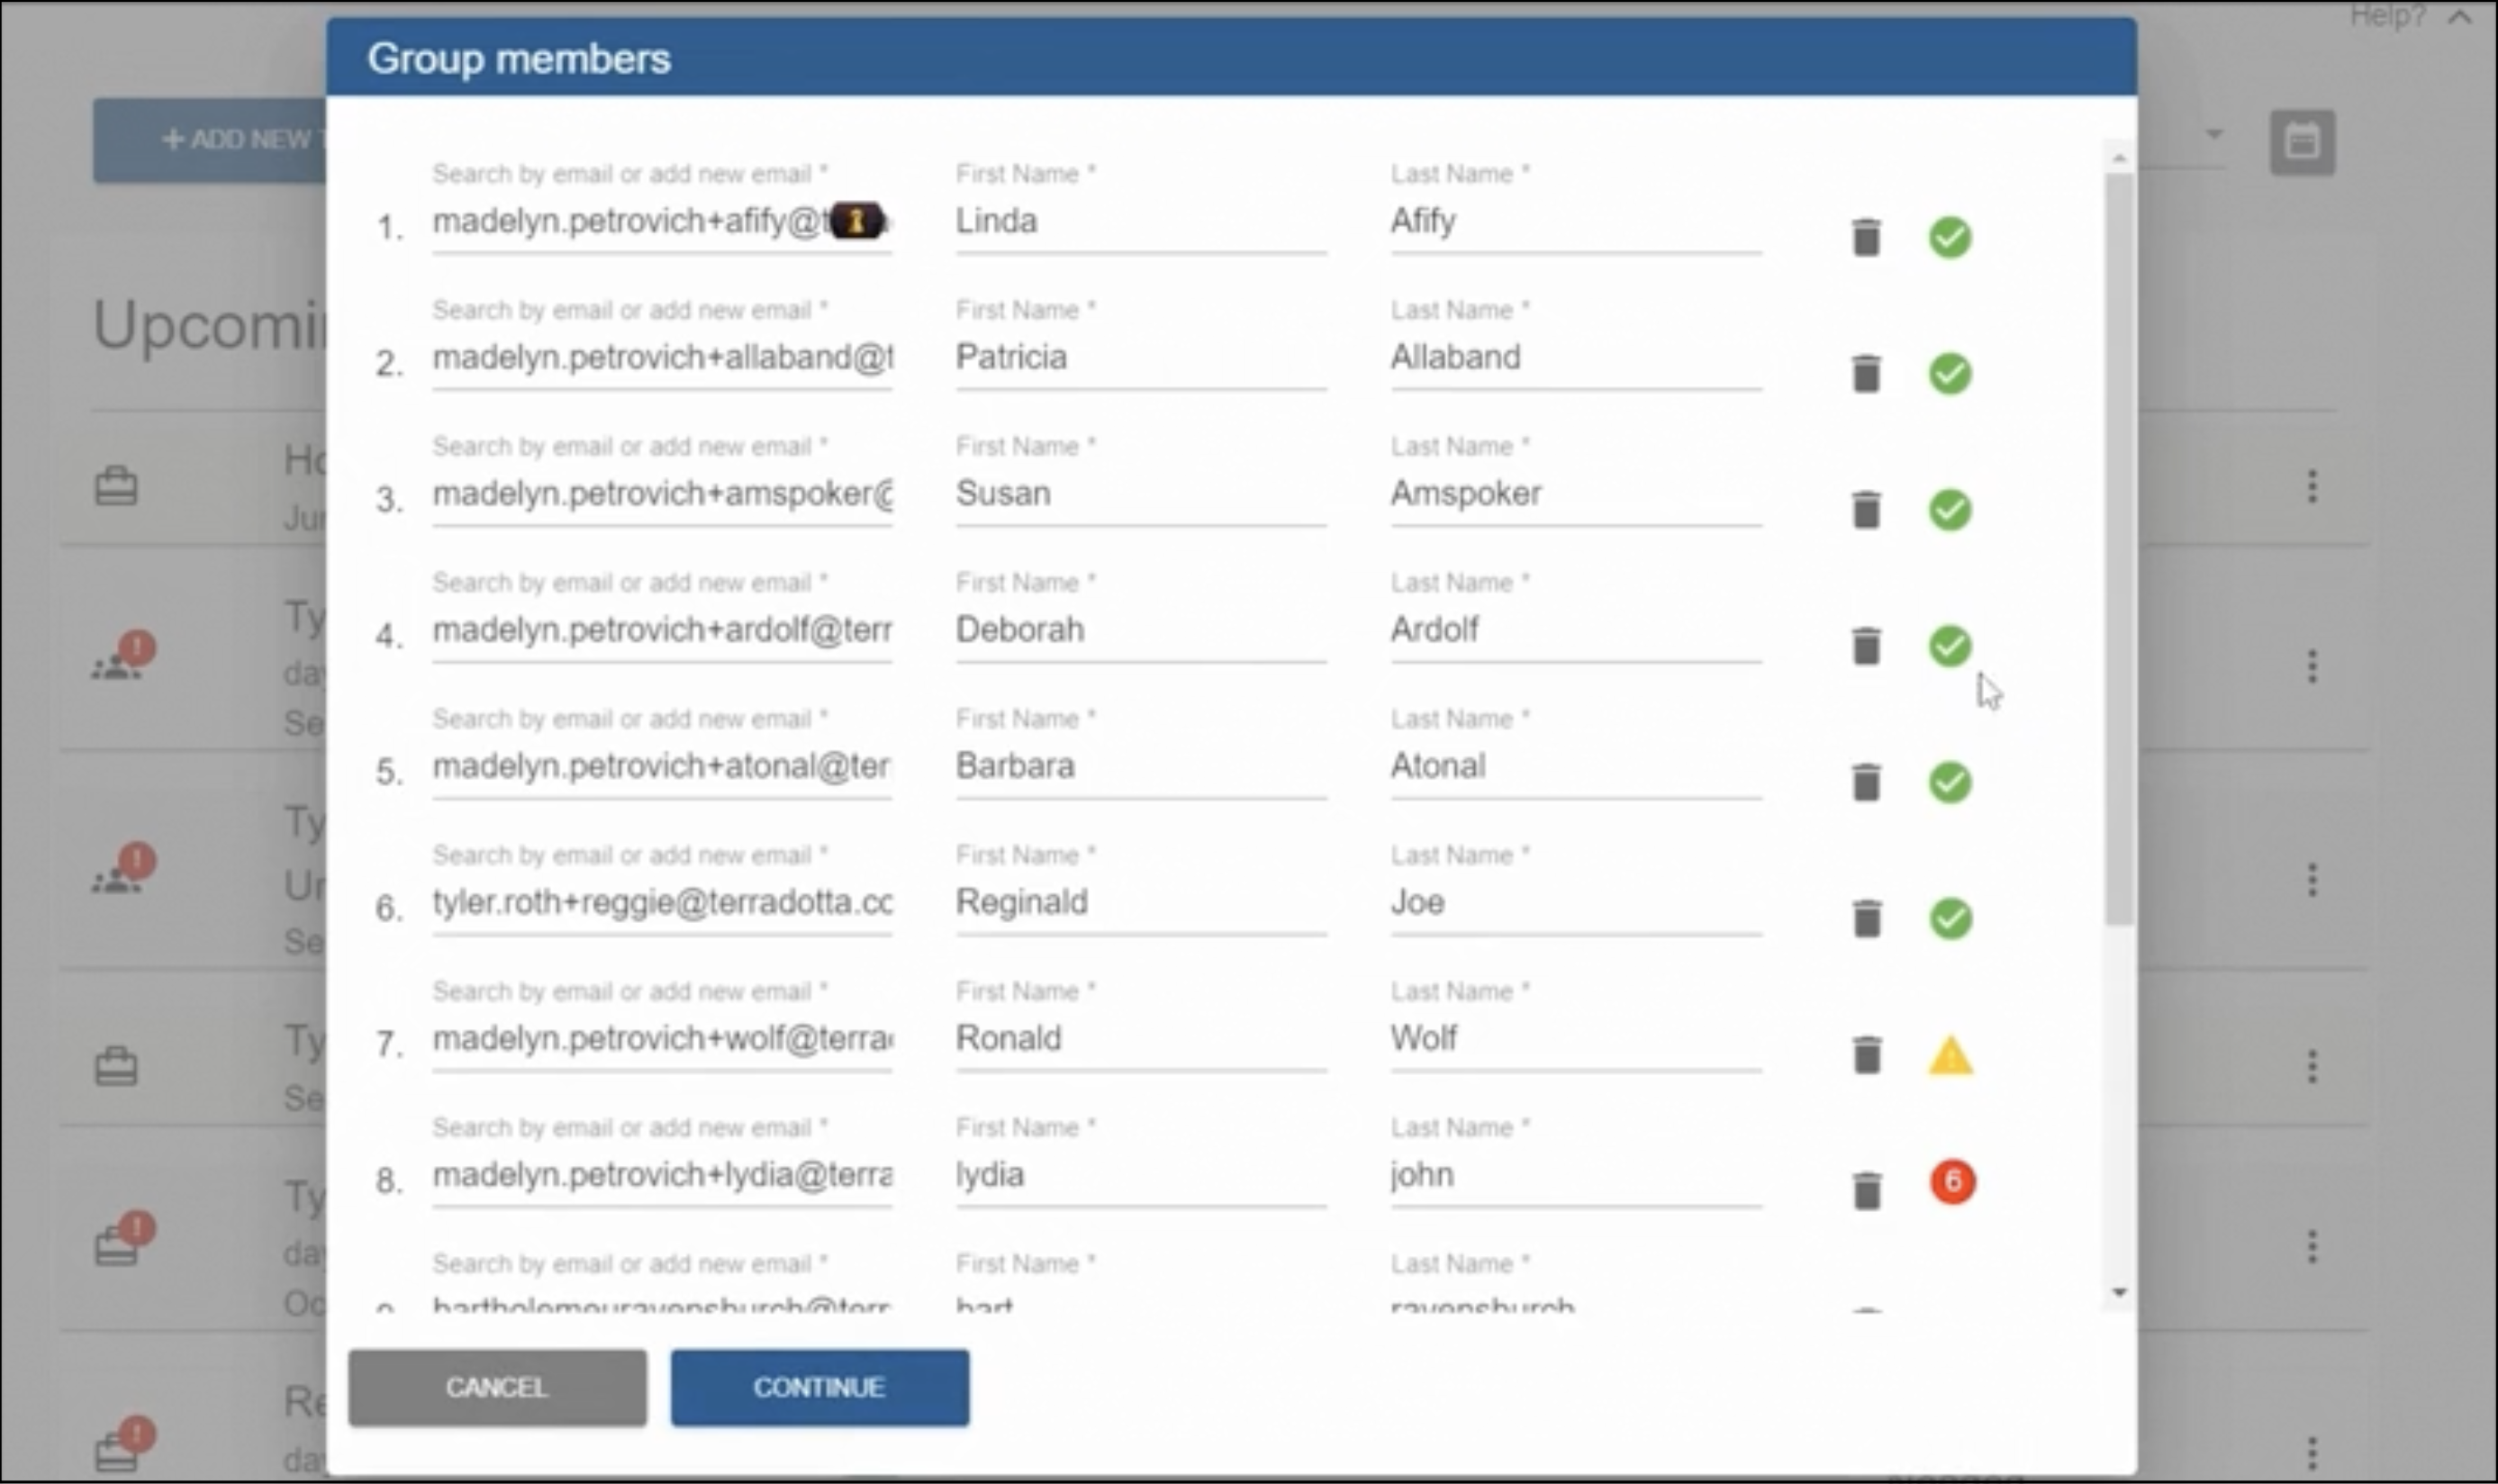Screen dimensions: 2498x1484
Task: Delete group member Deborah Ardolf
Action: [x=1866, y=645]
